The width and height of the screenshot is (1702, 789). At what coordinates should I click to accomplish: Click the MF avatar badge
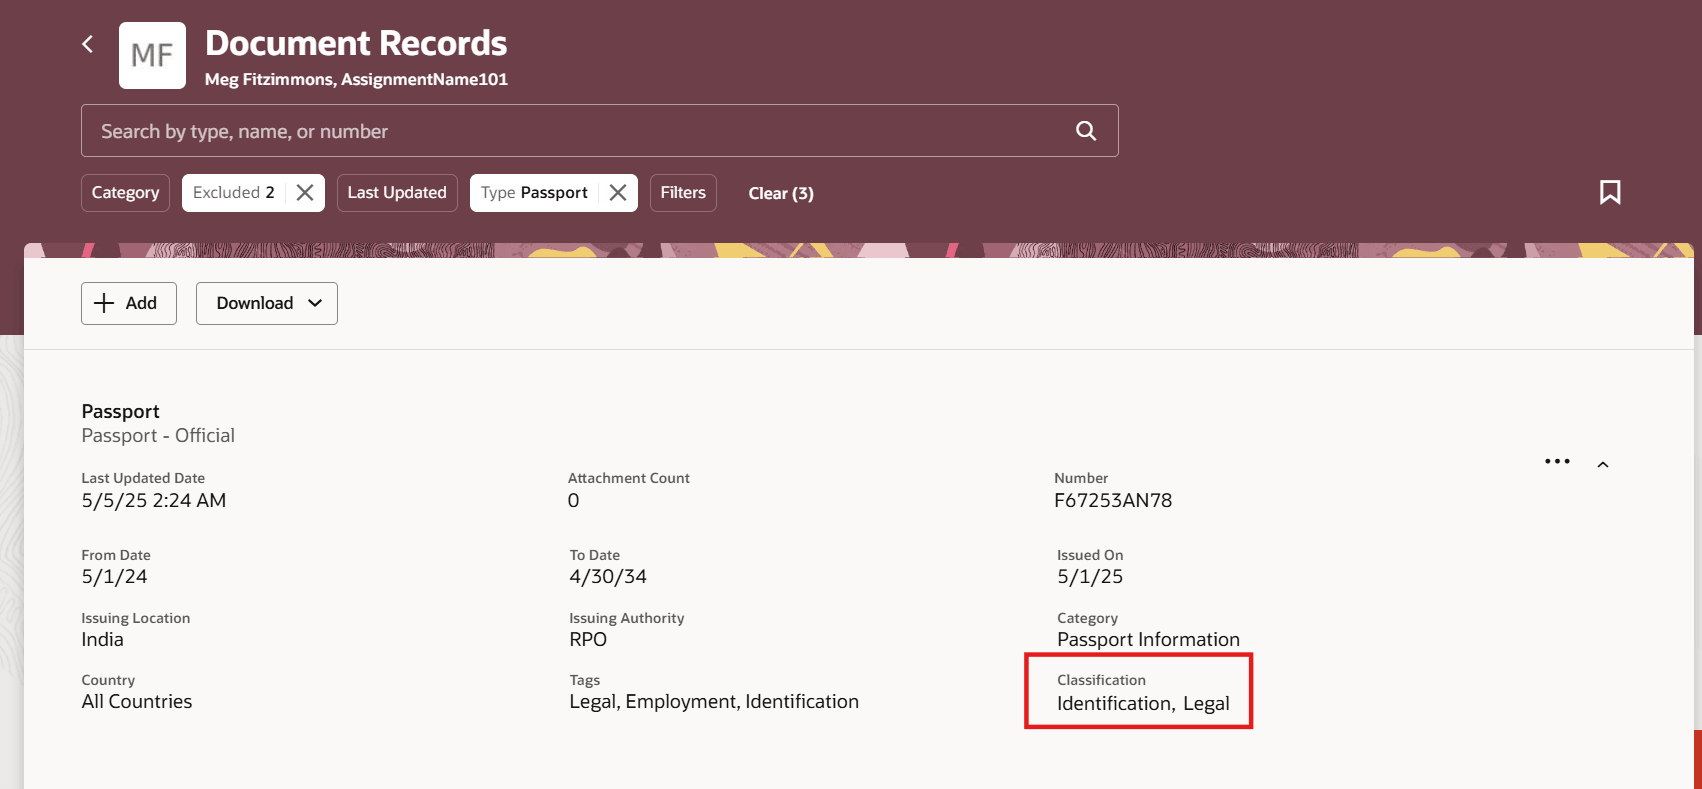pyautogui.click(x=152, y=55)
